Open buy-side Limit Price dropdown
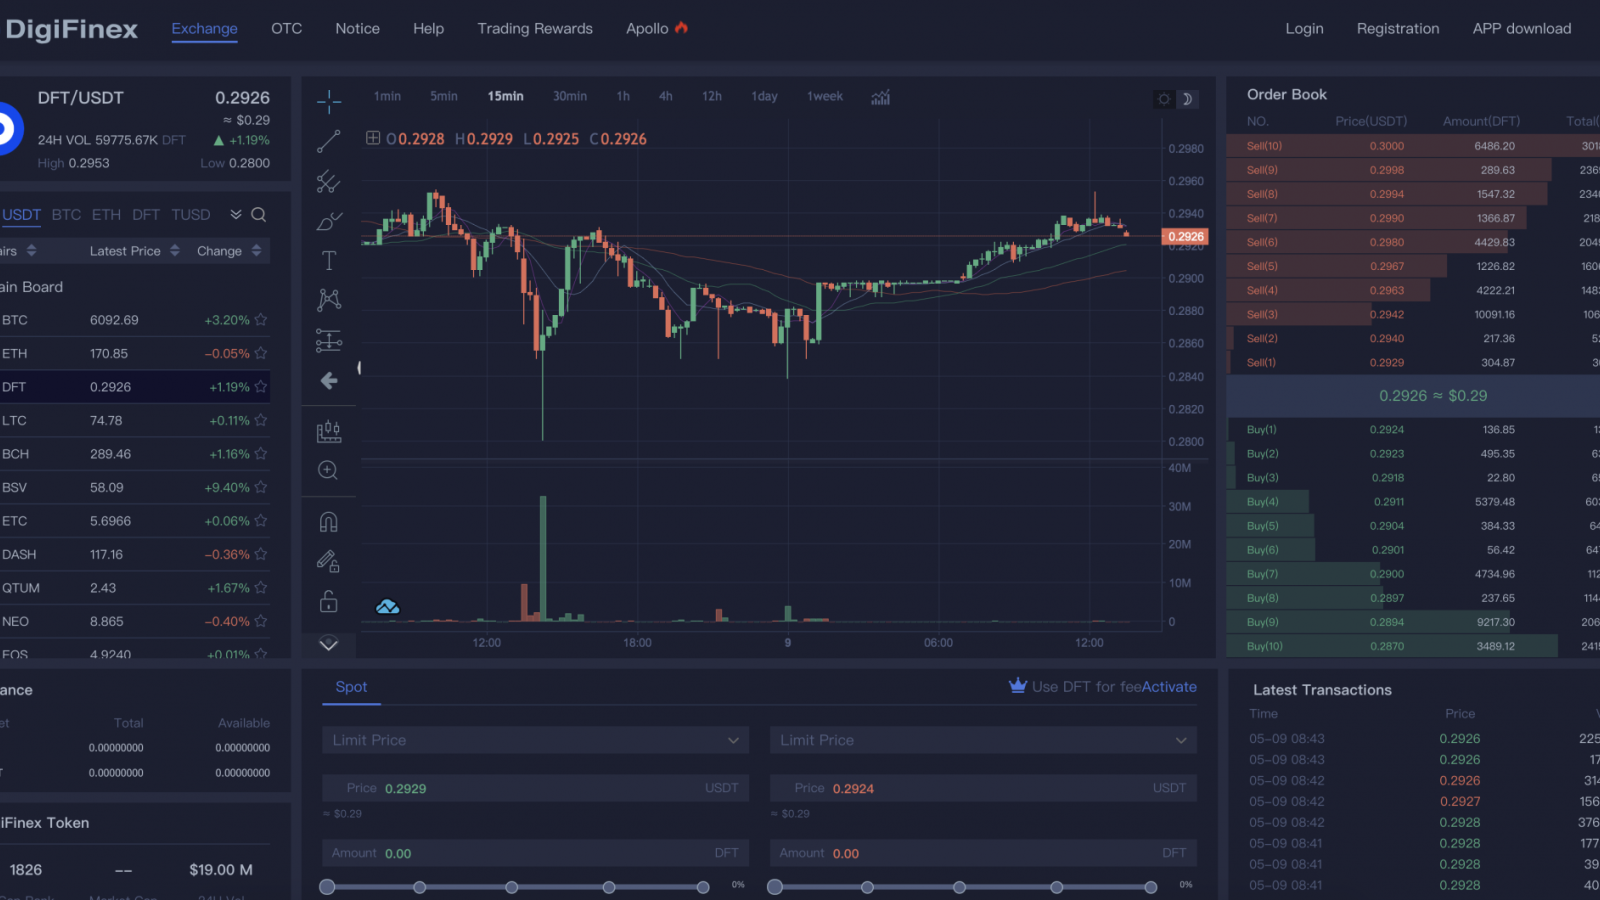 tap(535, 740)
